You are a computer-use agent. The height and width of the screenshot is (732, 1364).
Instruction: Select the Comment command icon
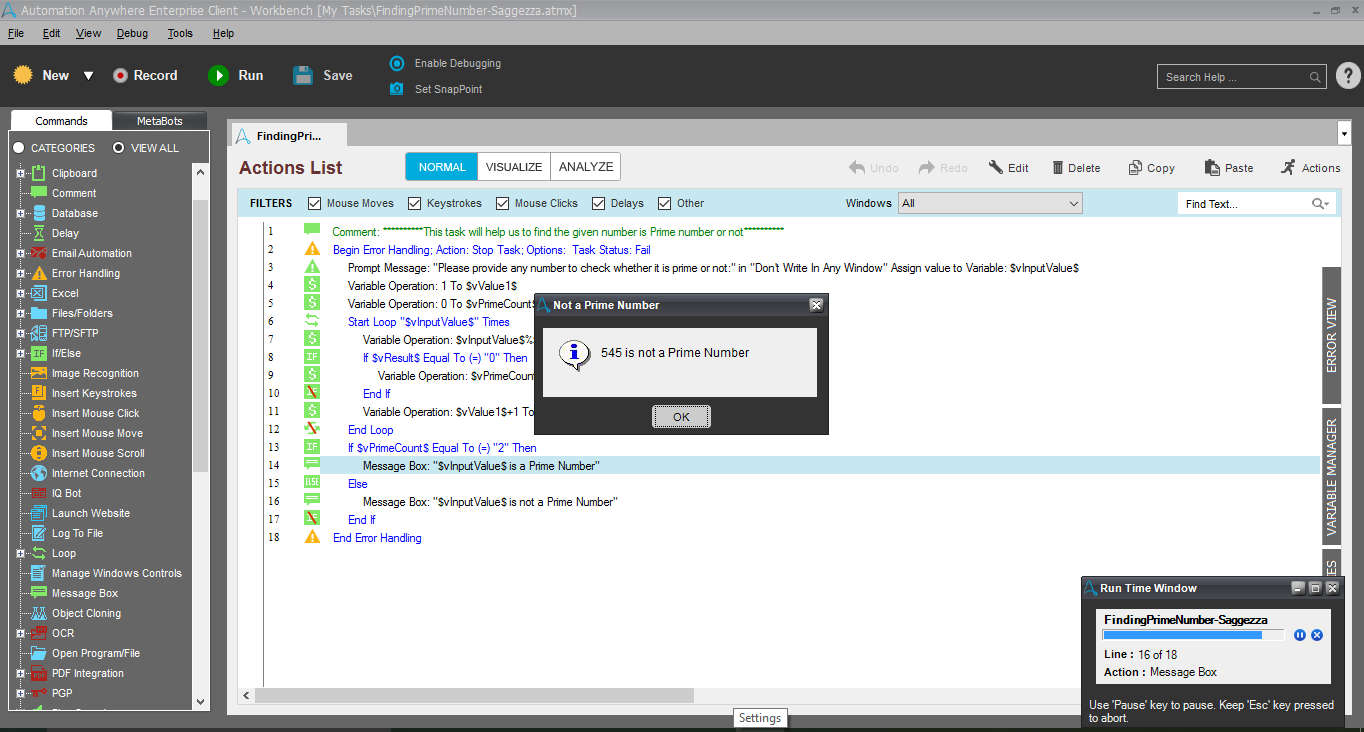pos(39,193)
